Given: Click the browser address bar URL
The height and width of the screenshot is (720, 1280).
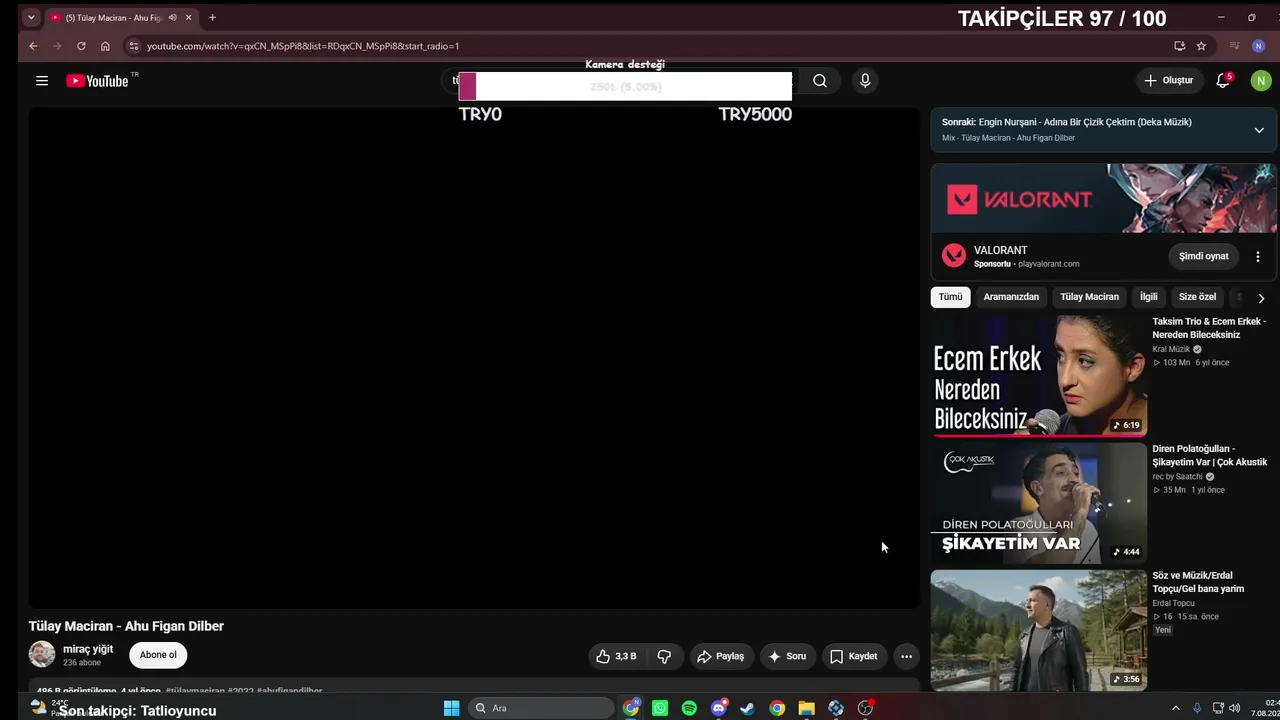Looking at the screenshot, I should tap(303, 46).
